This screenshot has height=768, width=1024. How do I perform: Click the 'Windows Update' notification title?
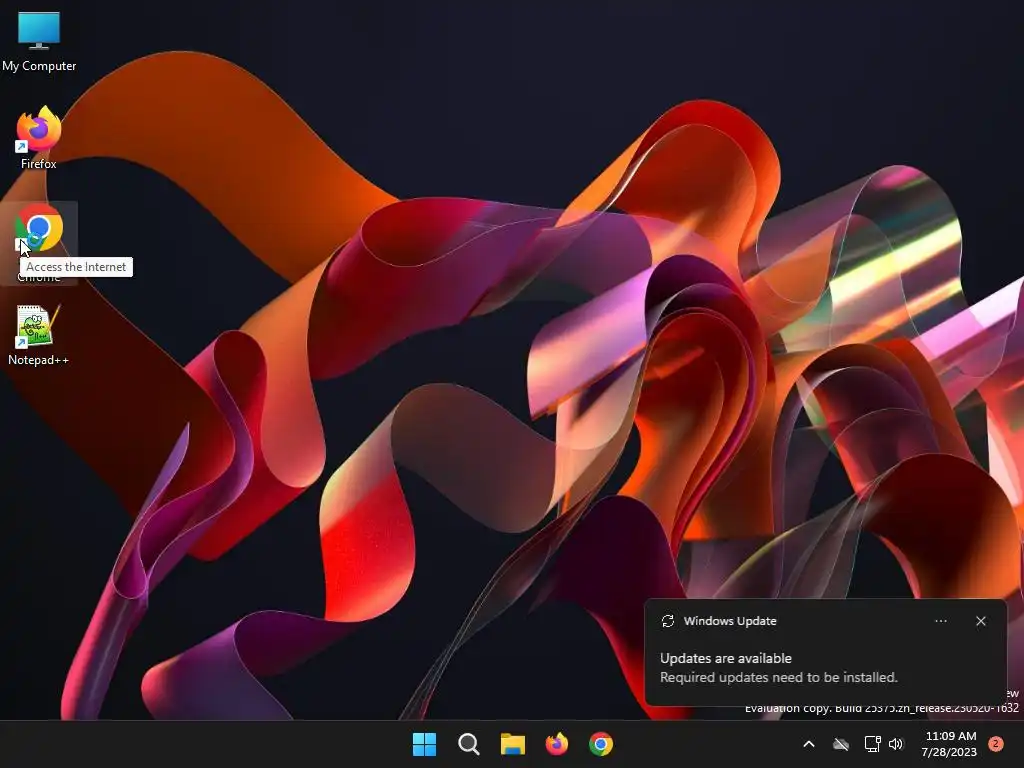pos(729,621)
